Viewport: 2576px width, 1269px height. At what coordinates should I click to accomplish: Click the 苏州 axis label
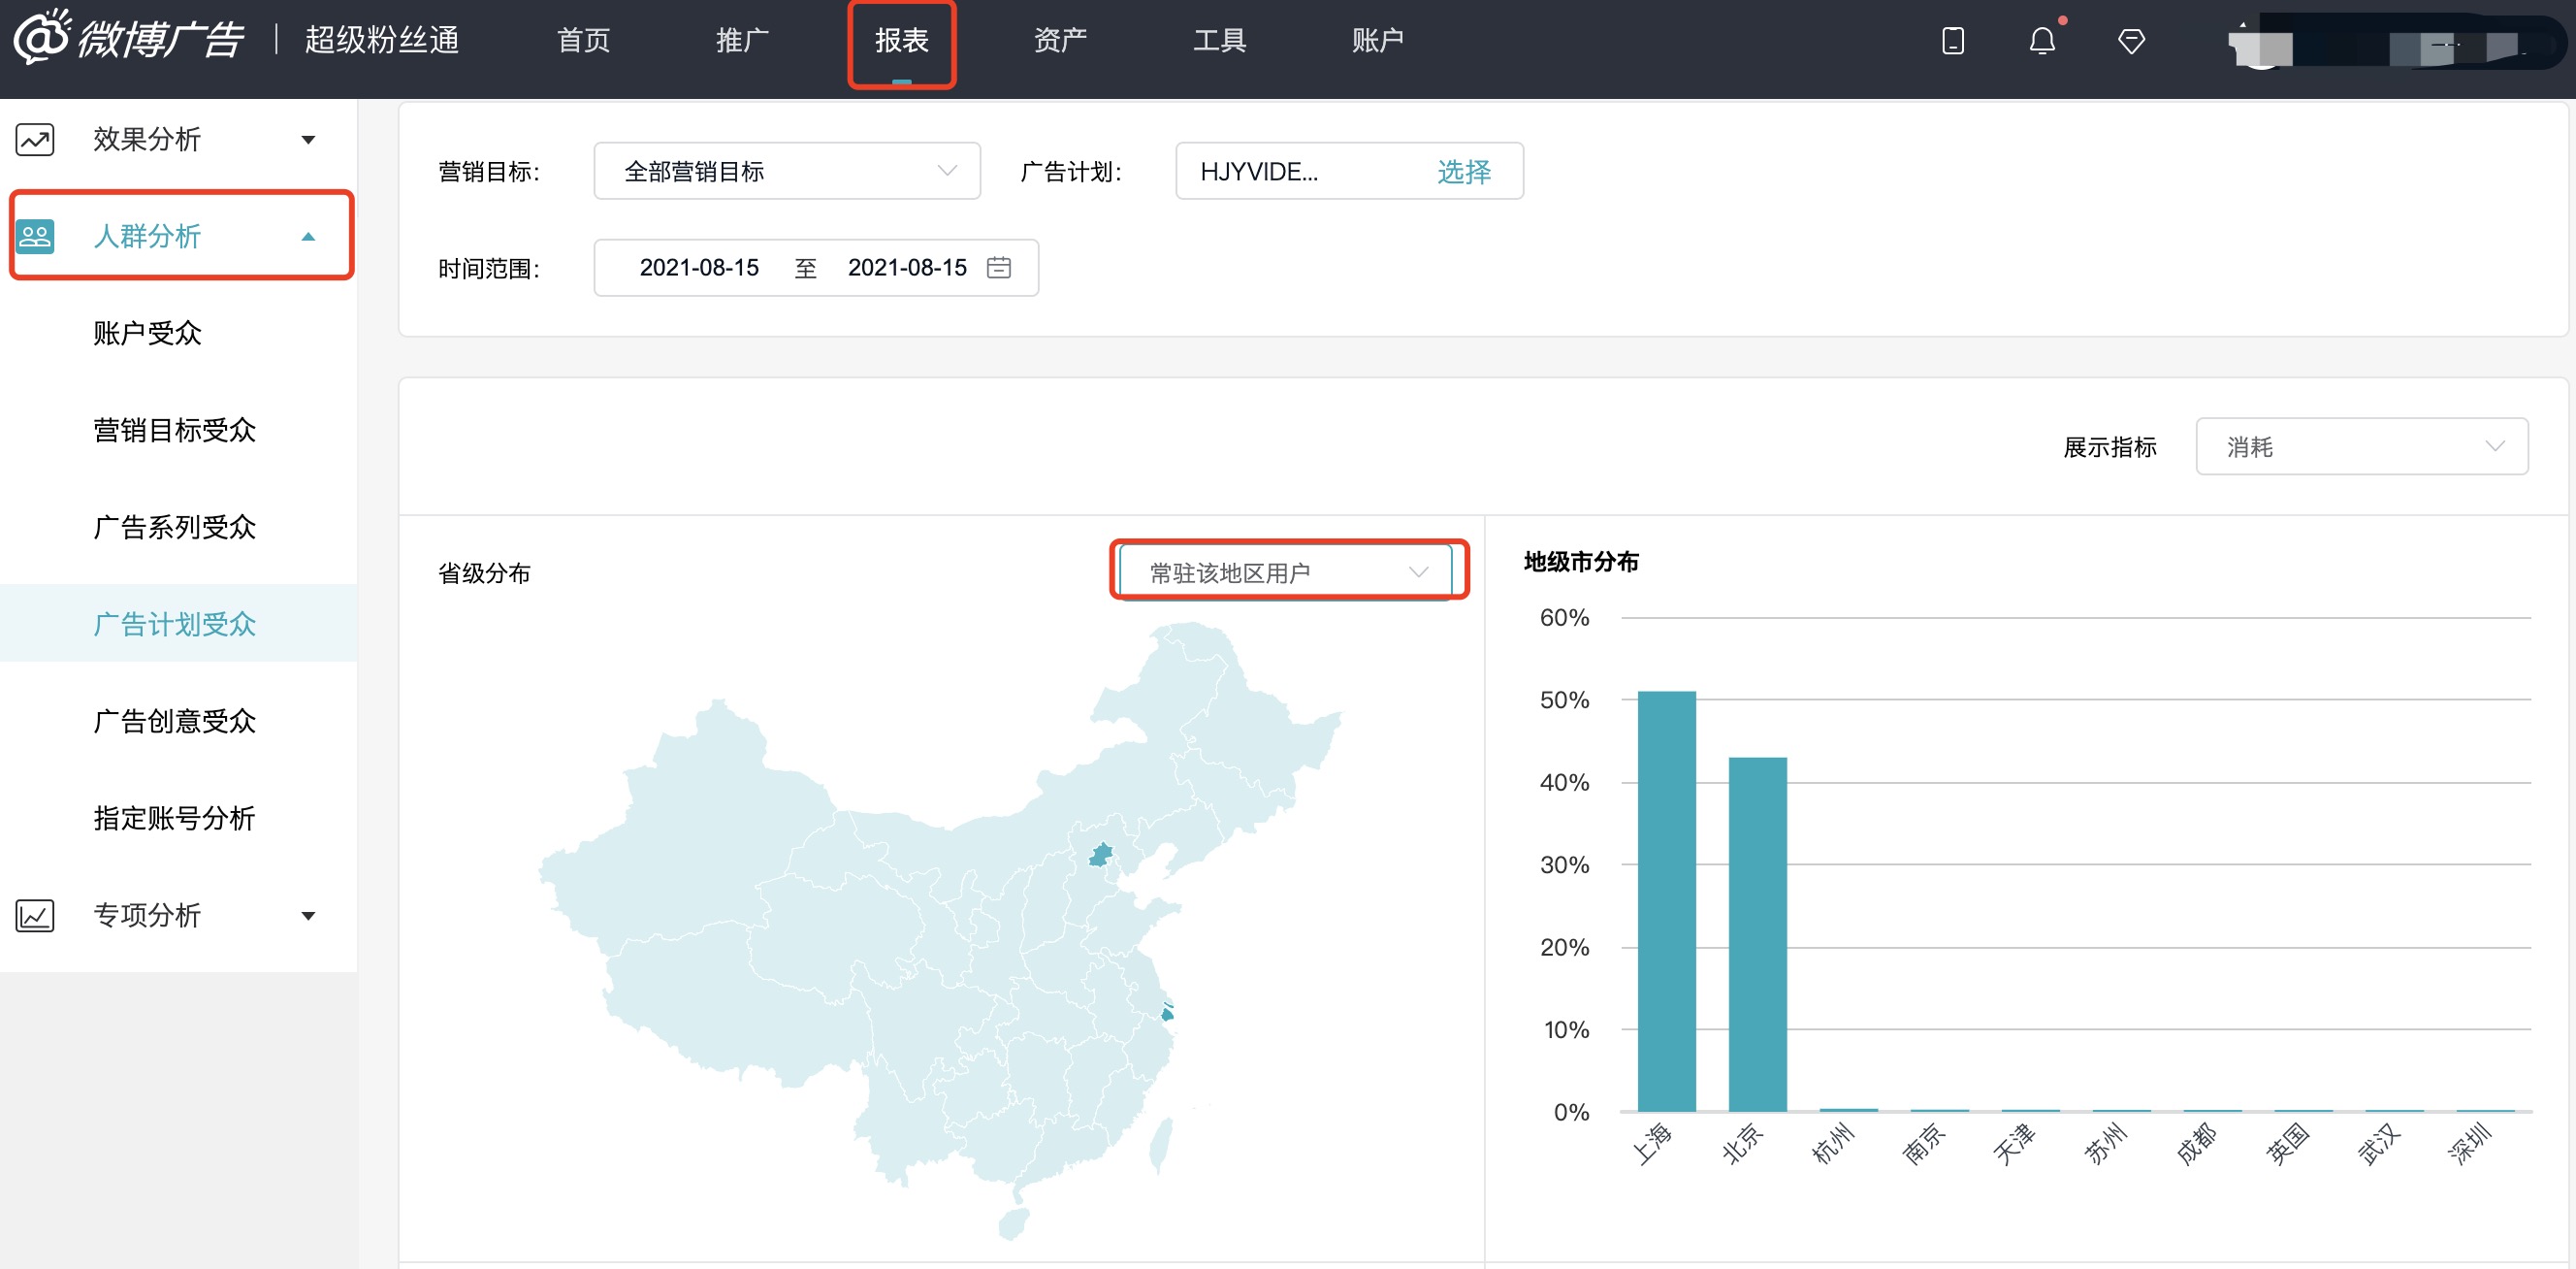tap(2105, 1144)
